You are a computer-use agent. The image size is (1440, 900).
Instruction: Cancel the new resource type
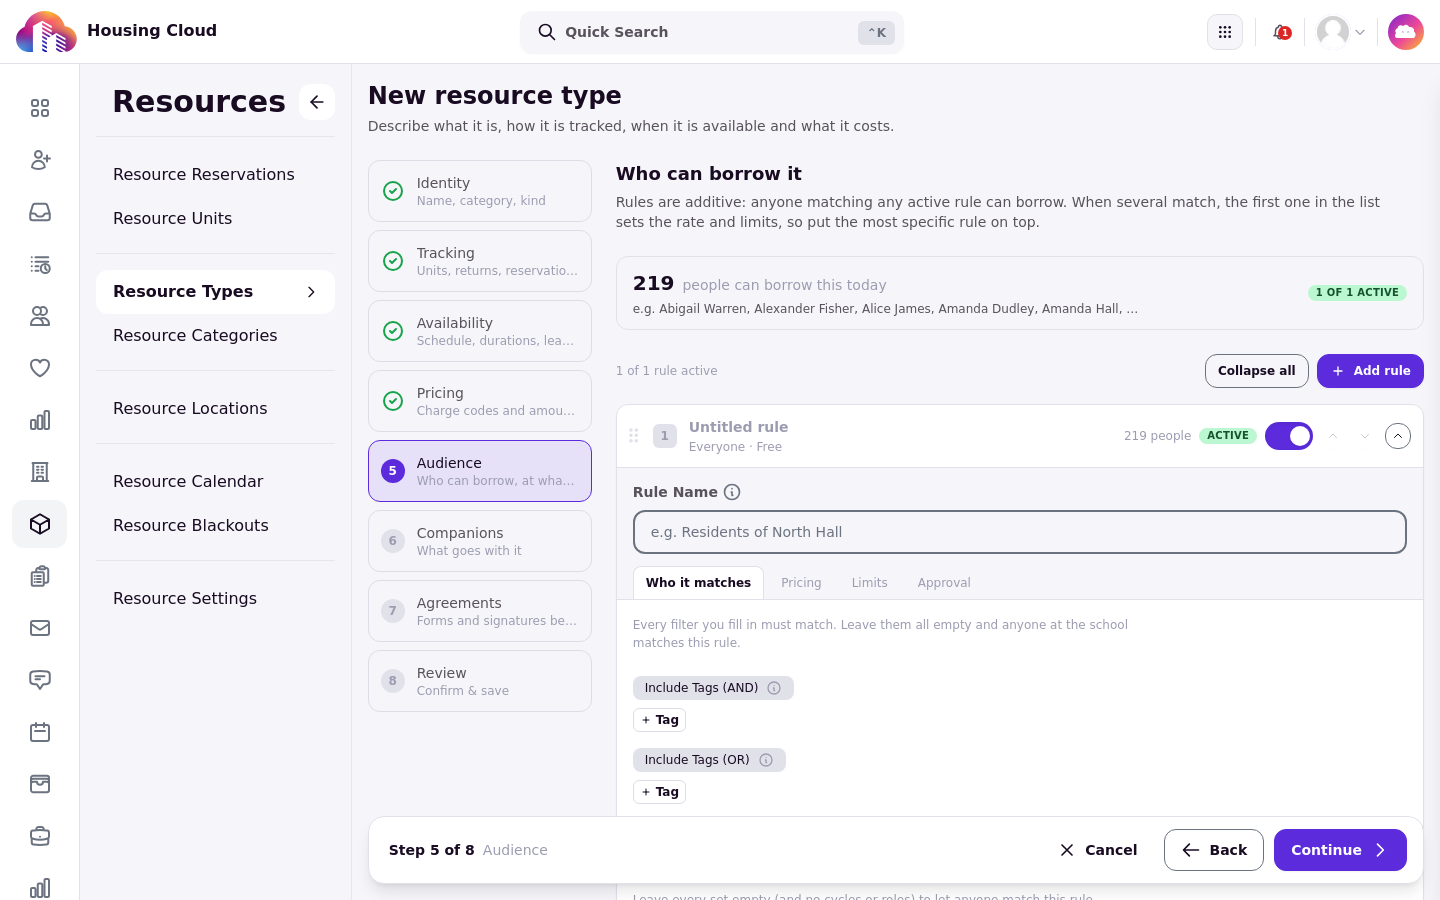pyautogui.click(x=1098, y=850)
